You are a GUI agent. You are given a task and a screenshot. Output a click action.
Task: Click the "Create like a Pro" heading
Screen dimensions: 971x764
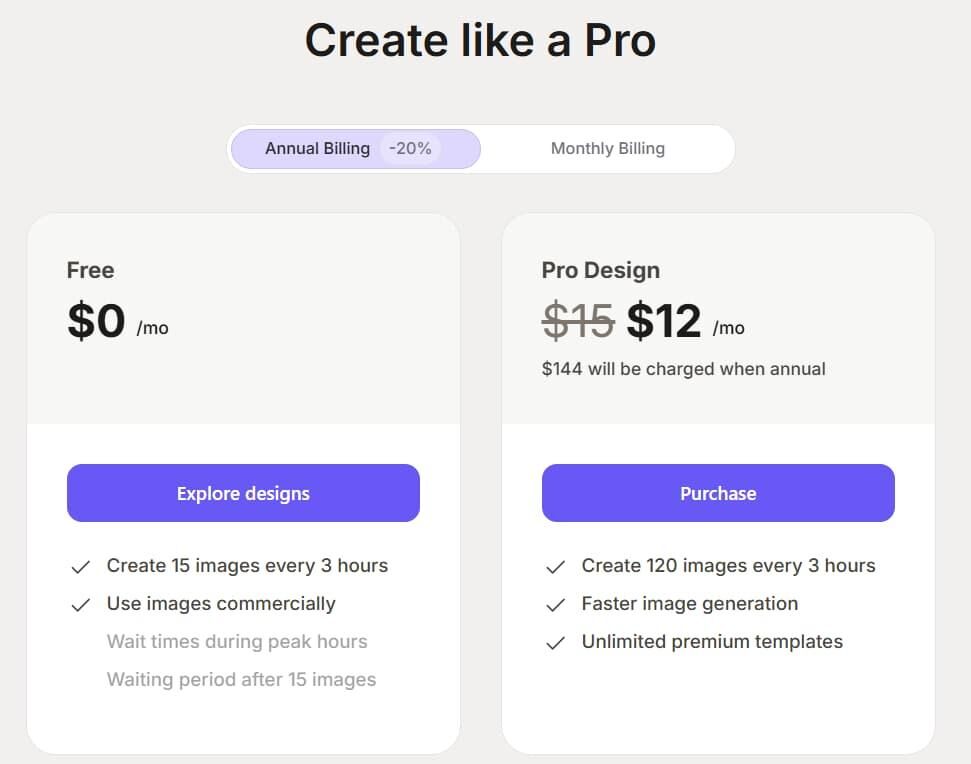pos(480,41)
